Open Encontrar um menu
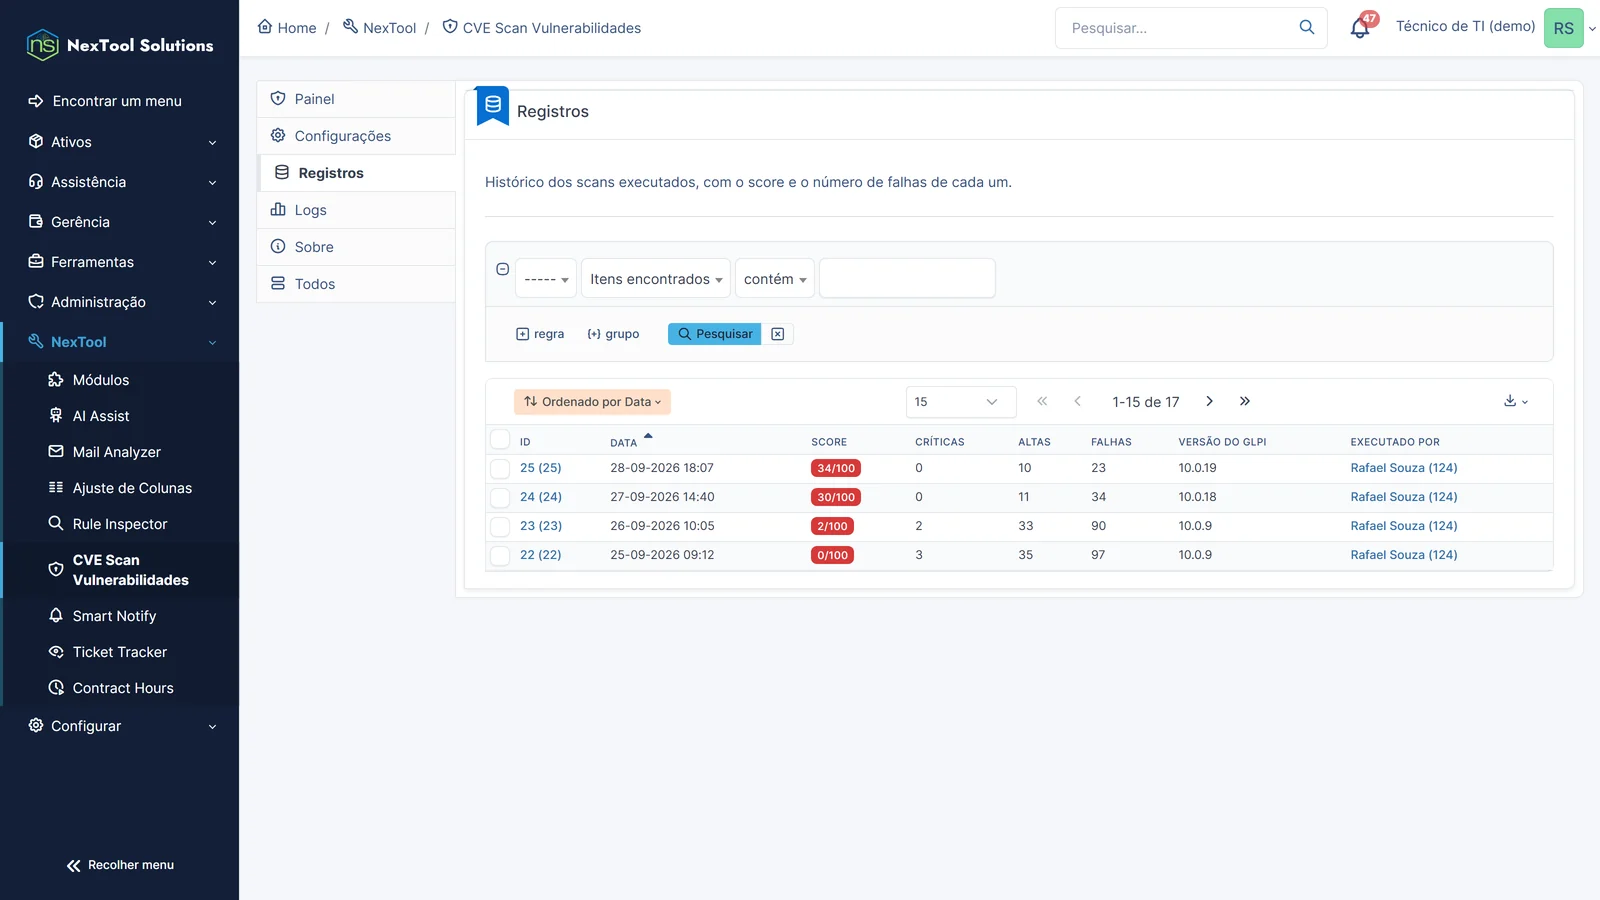Screen dimensions: 1600x900 pos(120,101)
